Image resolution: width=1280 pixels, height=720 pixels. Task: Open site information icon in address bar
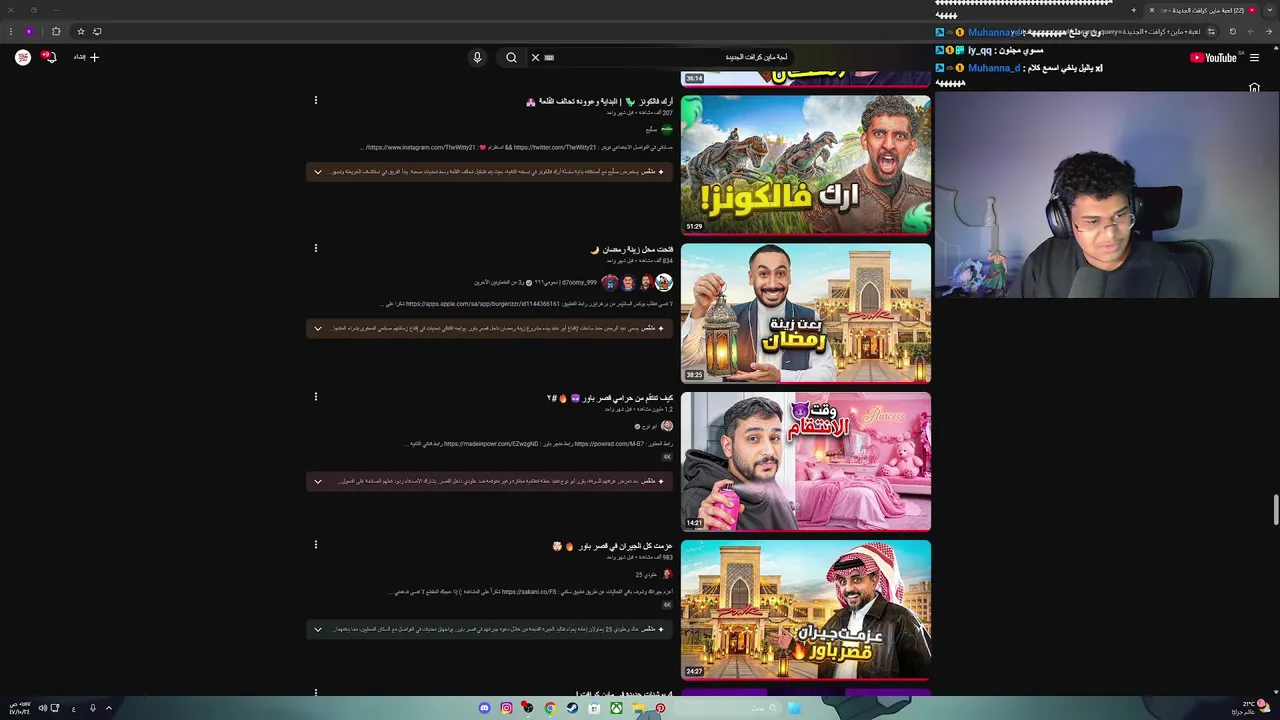[1211, 31]
